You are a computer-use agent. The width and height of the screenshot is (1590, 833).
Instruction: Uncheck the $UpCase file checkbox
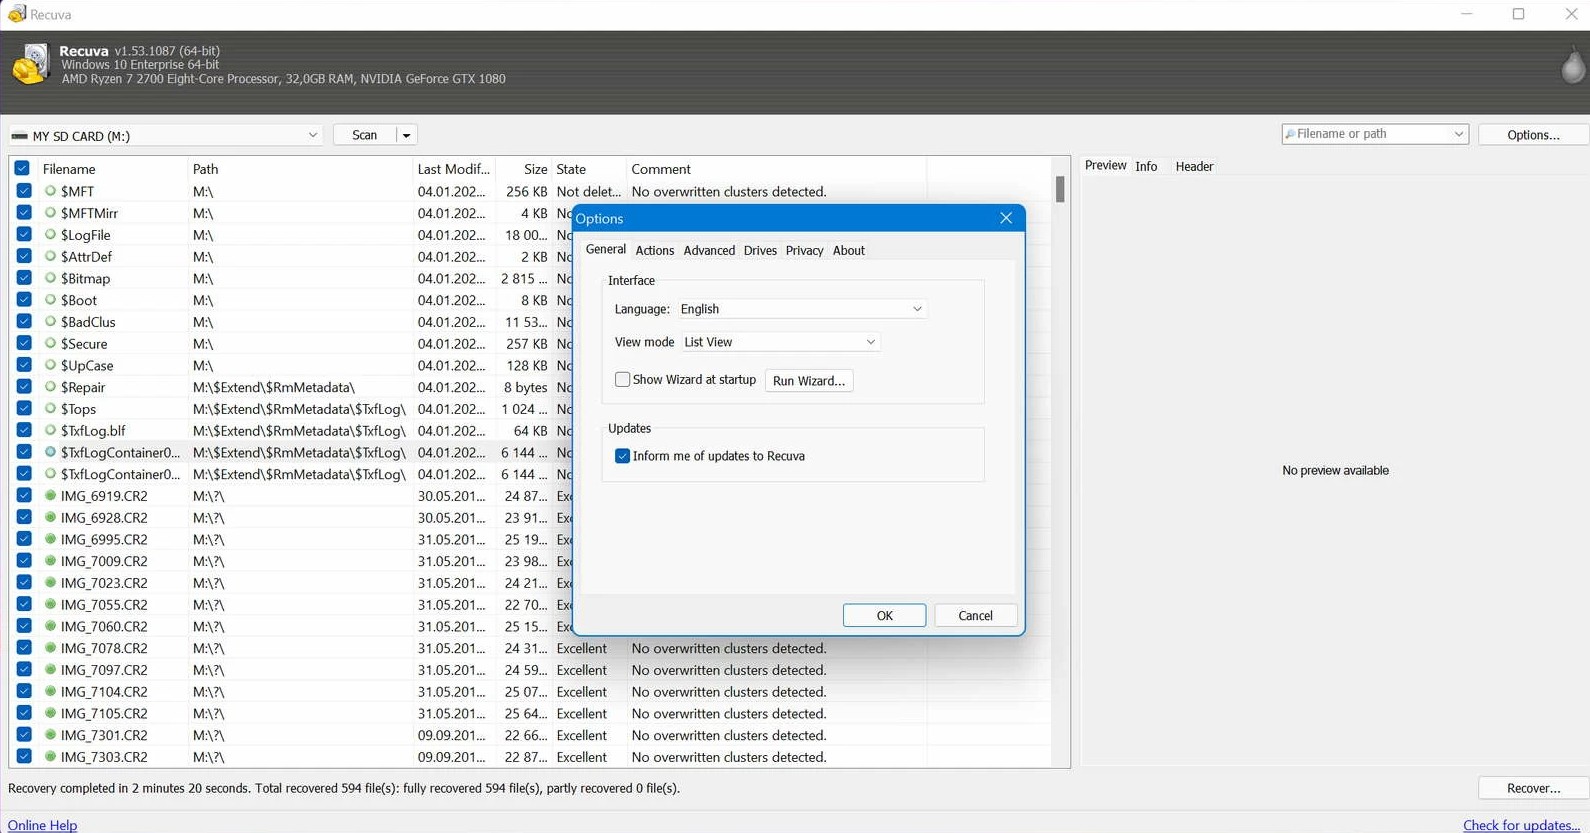click(x=24, y=365)
